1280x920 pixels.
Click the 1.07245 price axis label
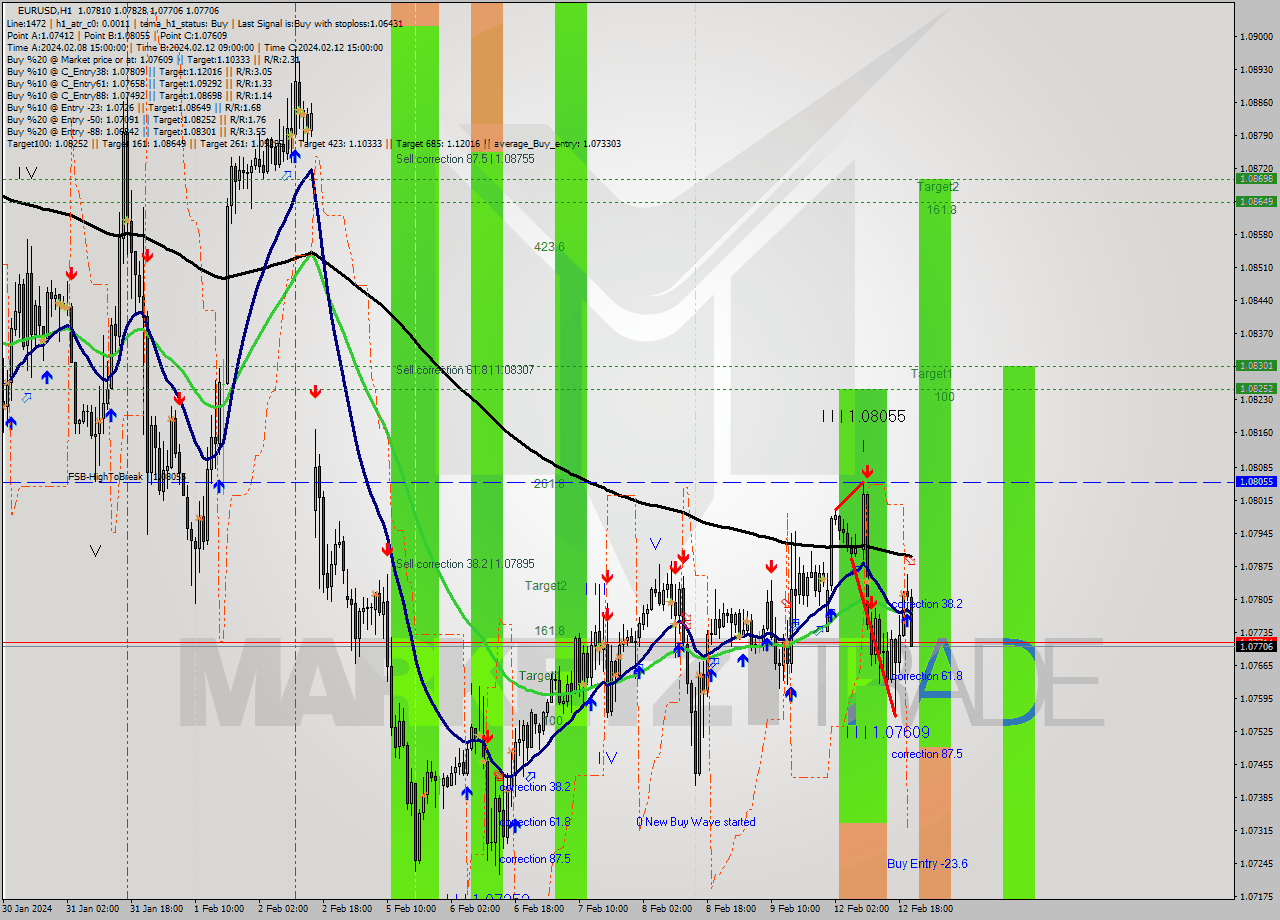pyautogui.click(x=1256, y=863)
